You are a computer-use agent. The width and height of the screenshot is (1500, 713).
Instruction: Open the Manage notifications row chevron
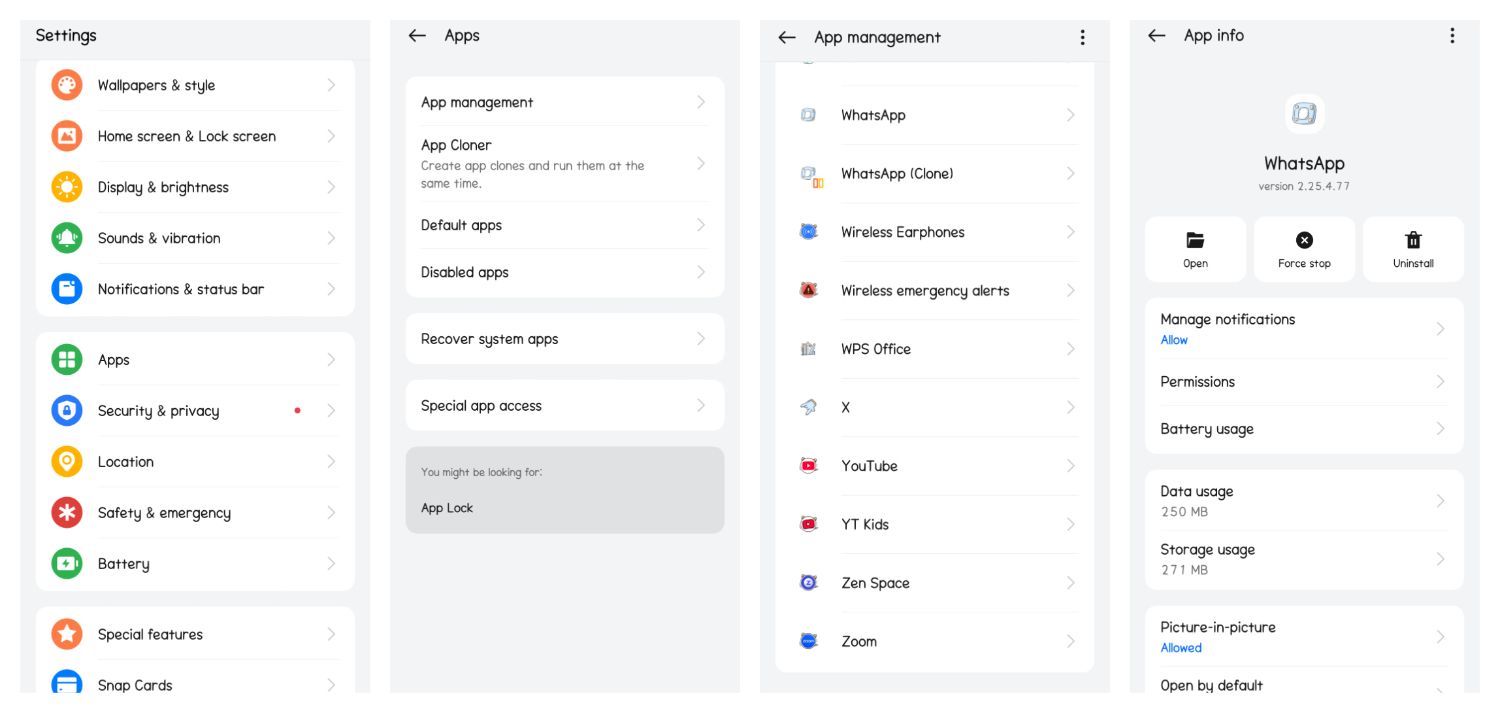pyautogui.click(x=1440, y=328)
